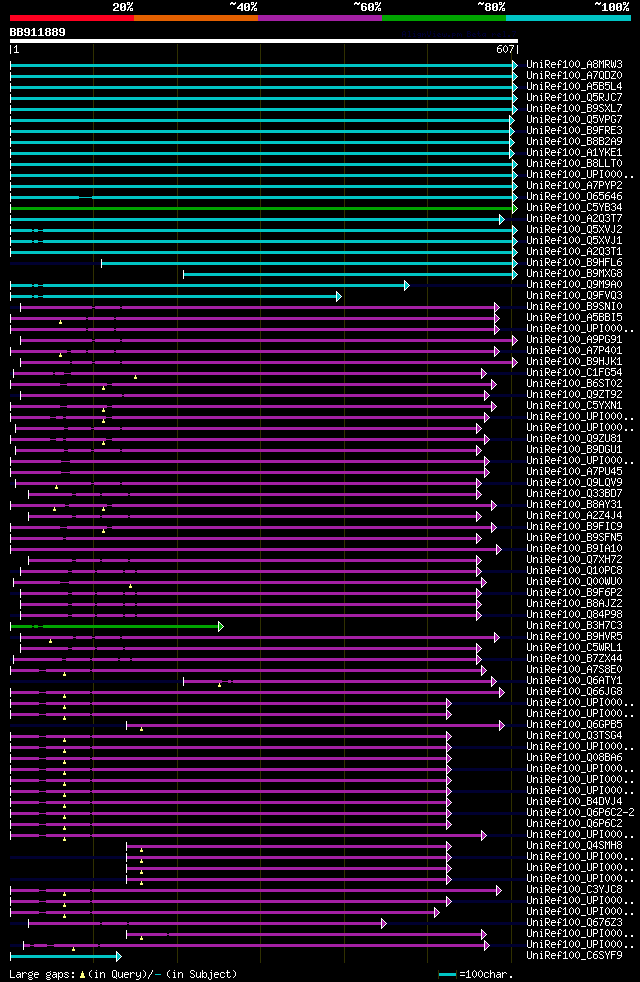The width and height of the screenshot is (640, 982).
Task: Select the UniRef100_Q9ZT92 label
Action: (574, 395)
